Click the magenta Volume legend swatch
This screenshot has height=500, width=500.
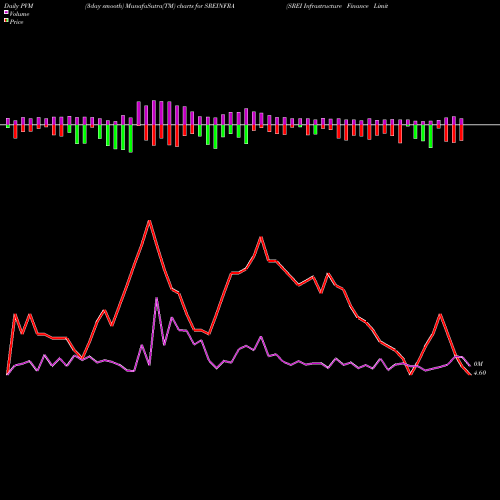[6, 12]
